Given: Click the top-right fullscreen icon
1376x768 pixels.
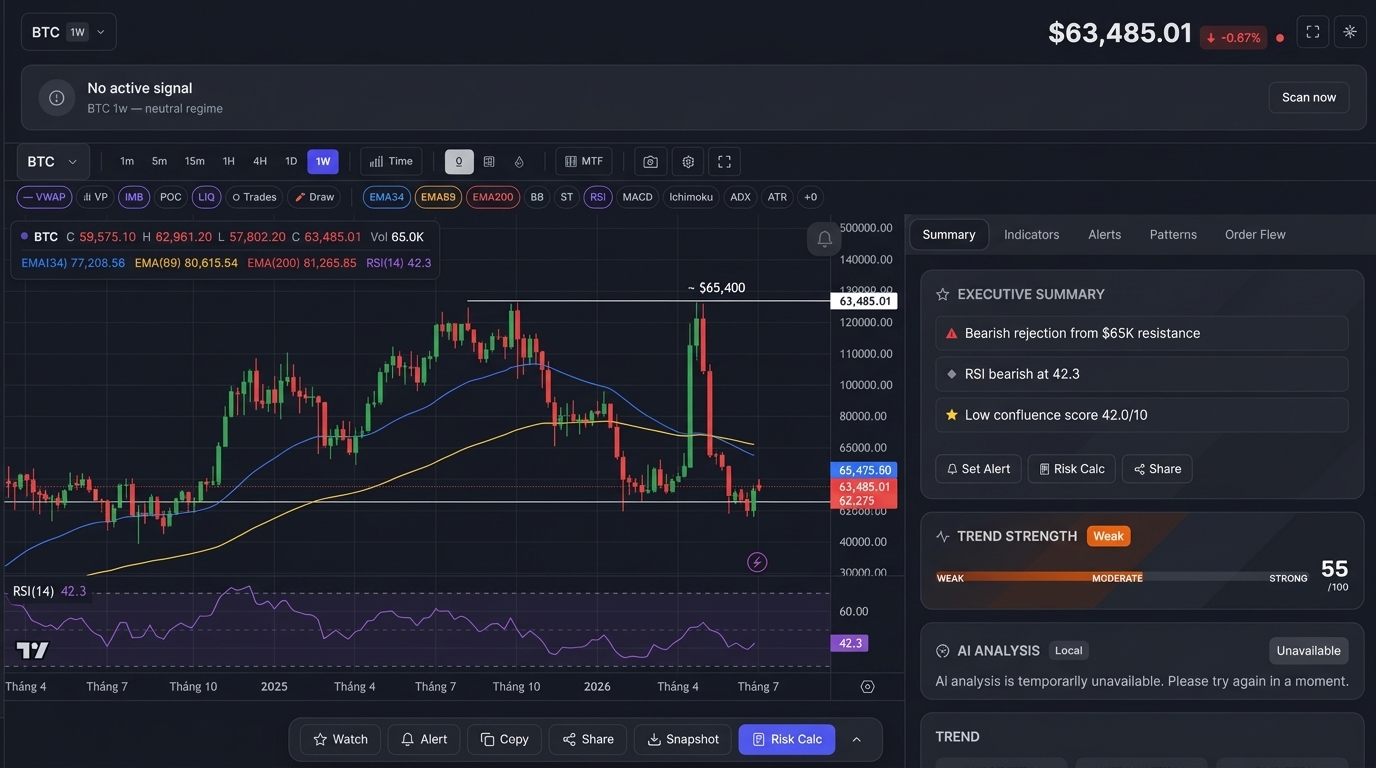Looking at the screenshot, I should coord(1313,32).
